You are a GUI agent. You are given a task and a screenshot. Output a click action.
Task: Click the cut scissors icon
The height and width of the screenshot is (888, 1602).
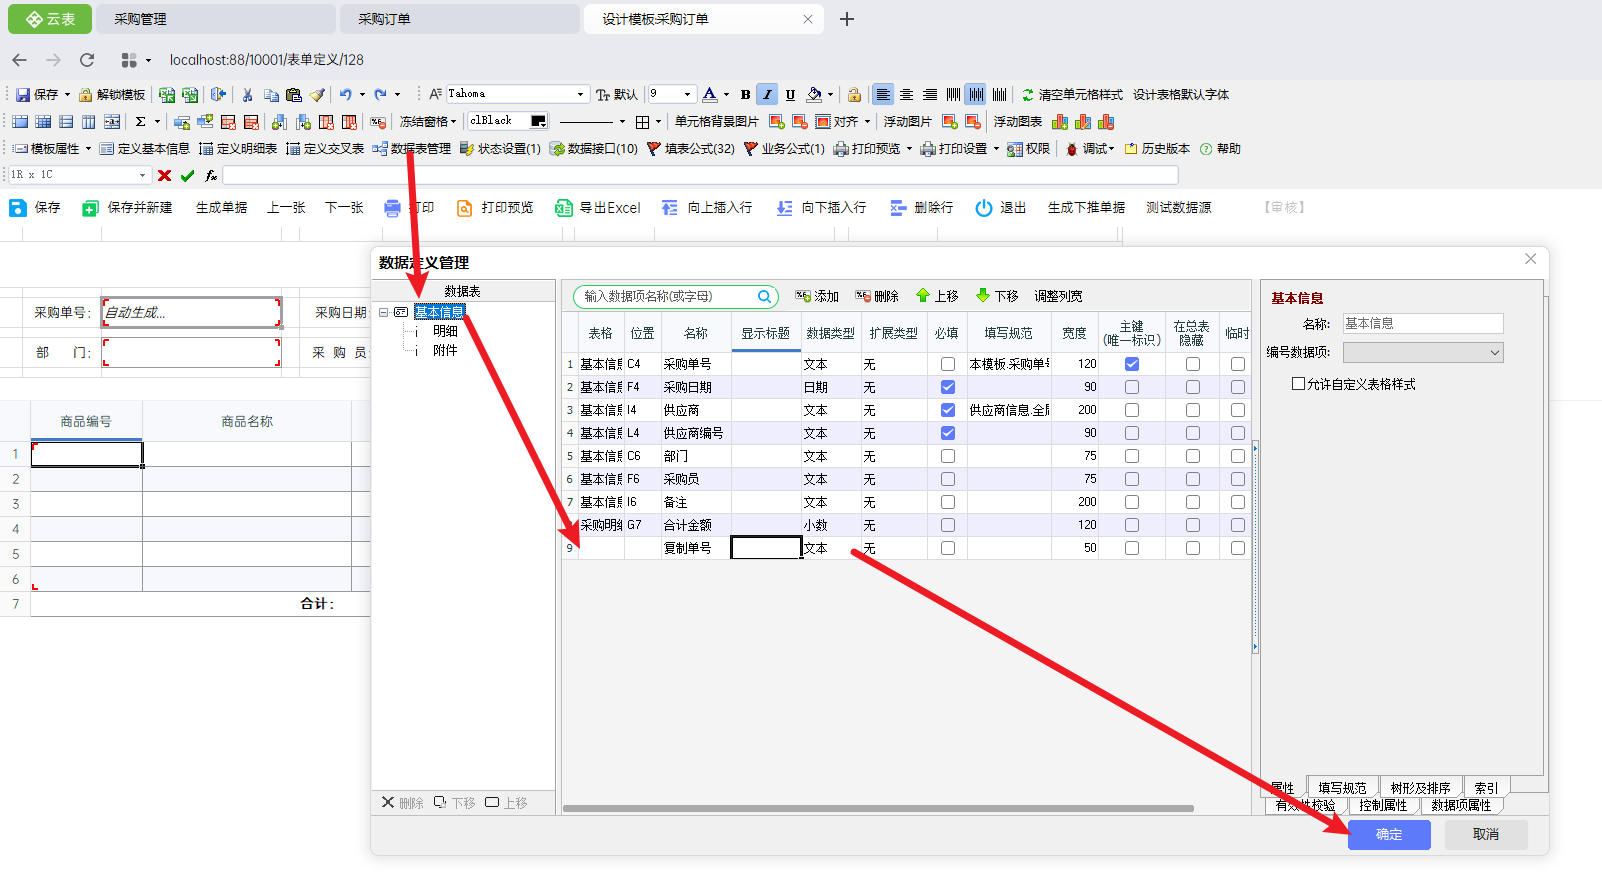pos(247,94)
